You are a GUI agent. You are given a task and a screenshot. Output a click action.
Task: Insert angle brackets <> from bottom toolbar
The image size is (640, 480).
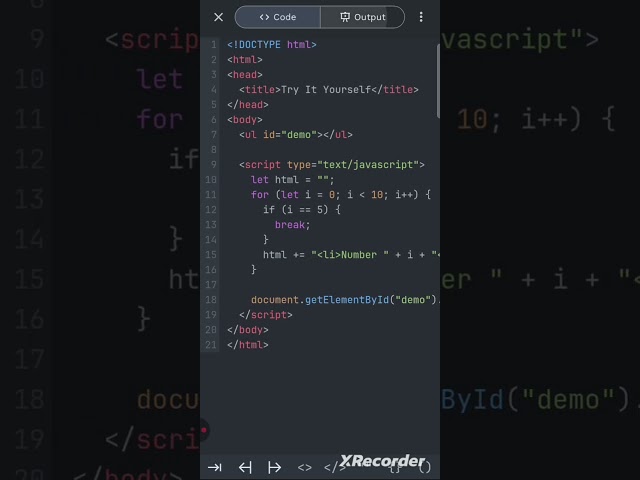pos(304,468)
